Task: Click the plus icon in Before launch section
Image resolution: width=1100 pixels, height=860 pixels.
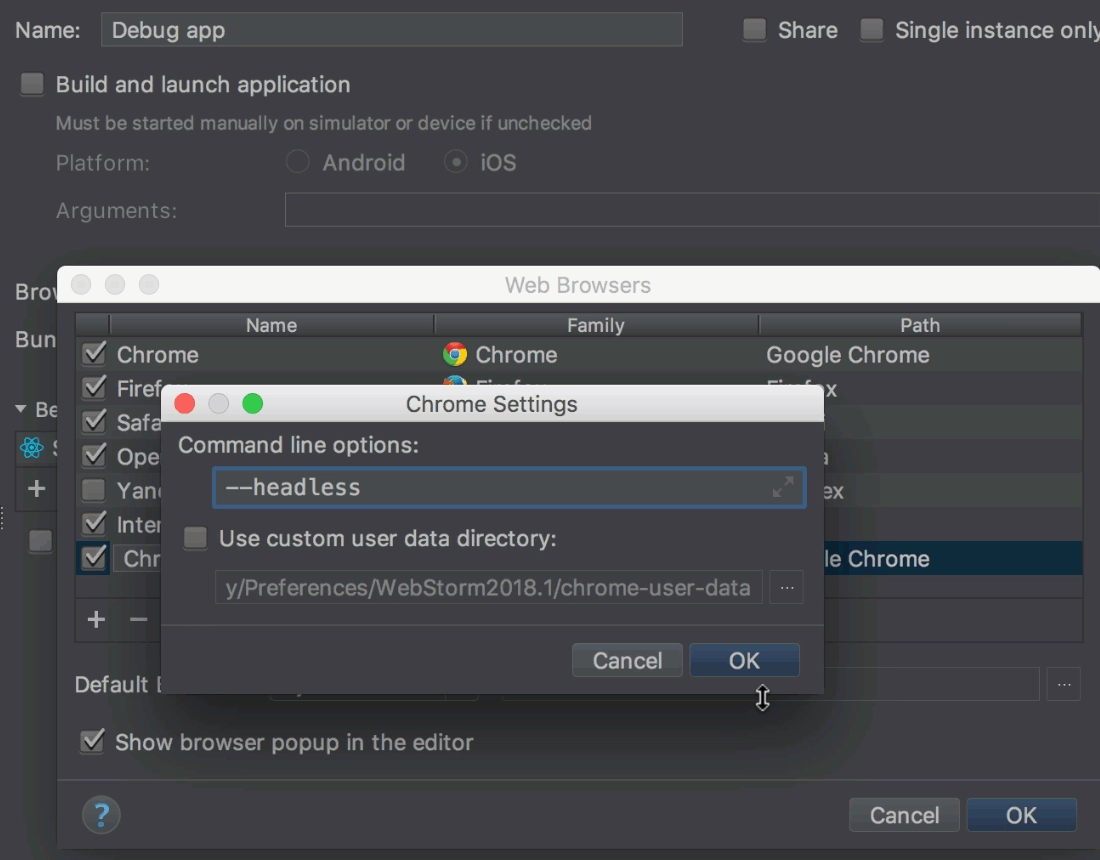Action: click(36, 488)
